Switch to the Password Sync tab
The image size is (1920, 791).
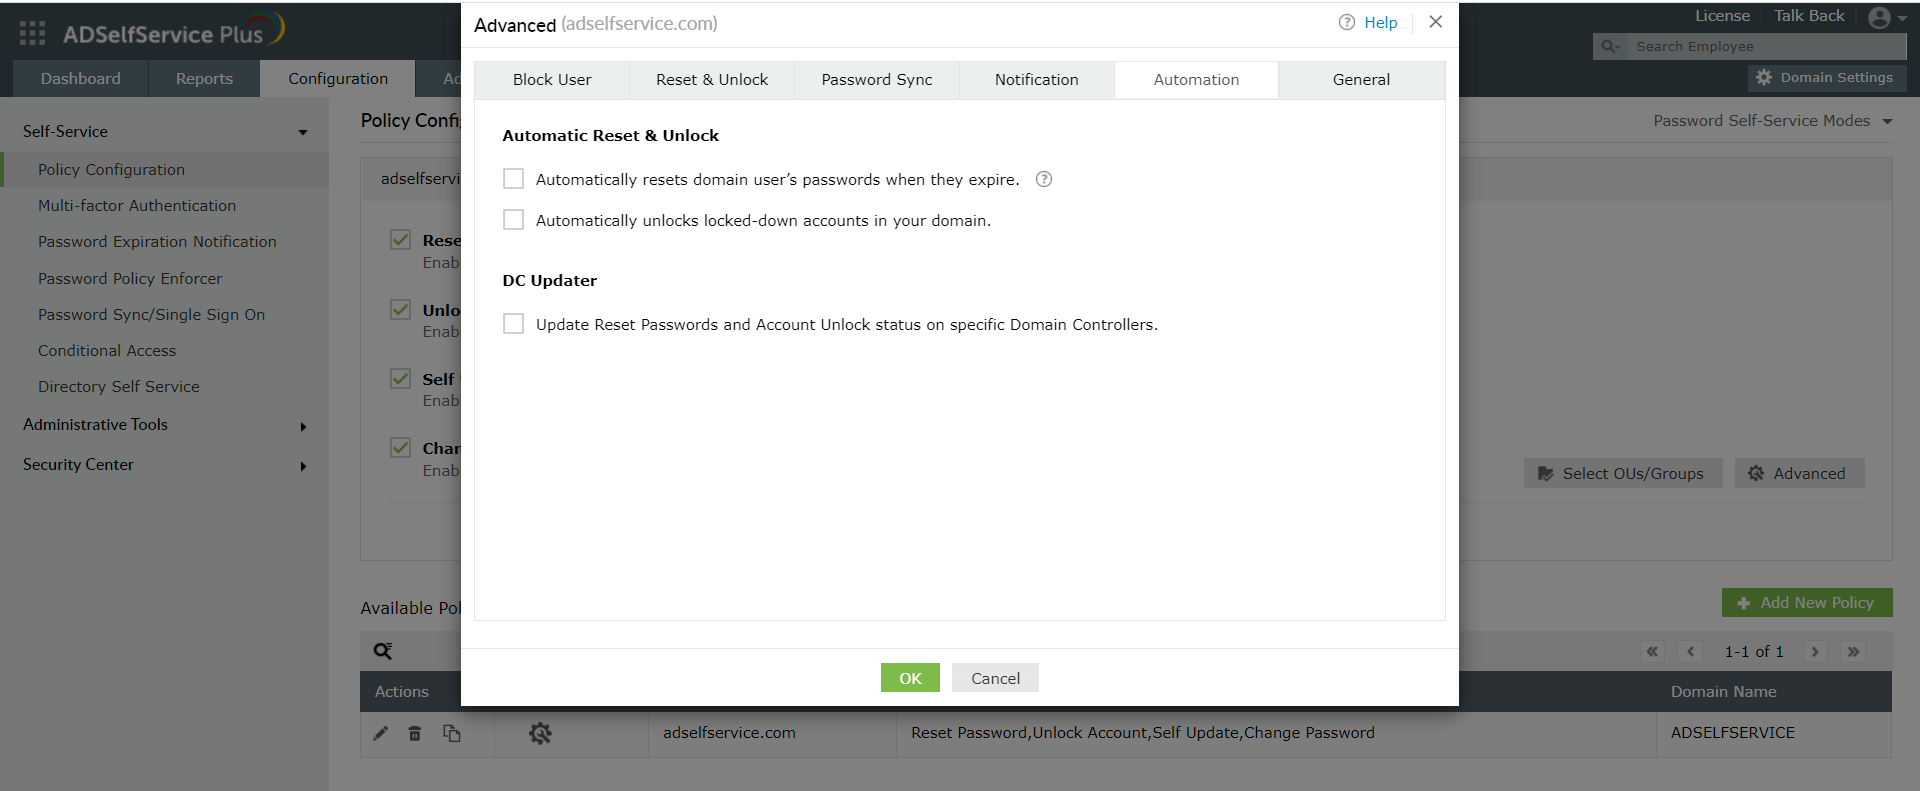[876, 80]
